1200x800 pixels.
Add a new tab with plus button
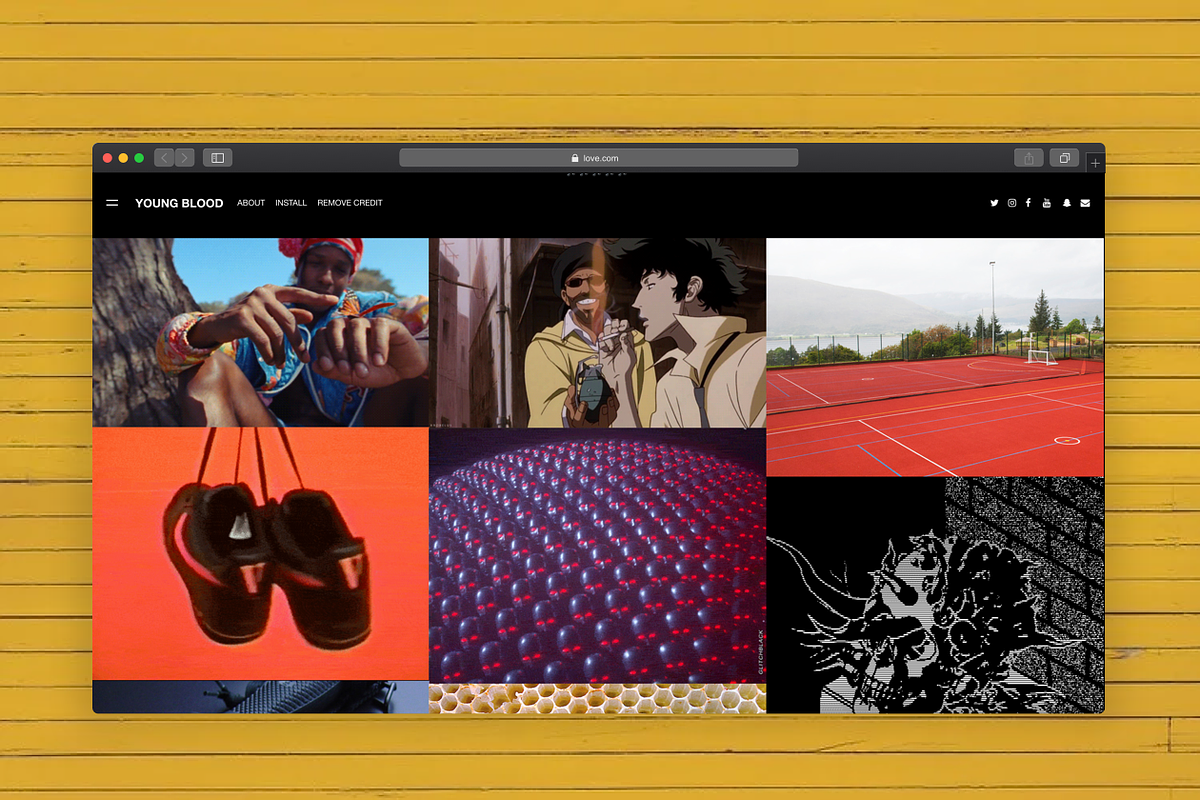pyautogui.click(x=1096, y=163)
